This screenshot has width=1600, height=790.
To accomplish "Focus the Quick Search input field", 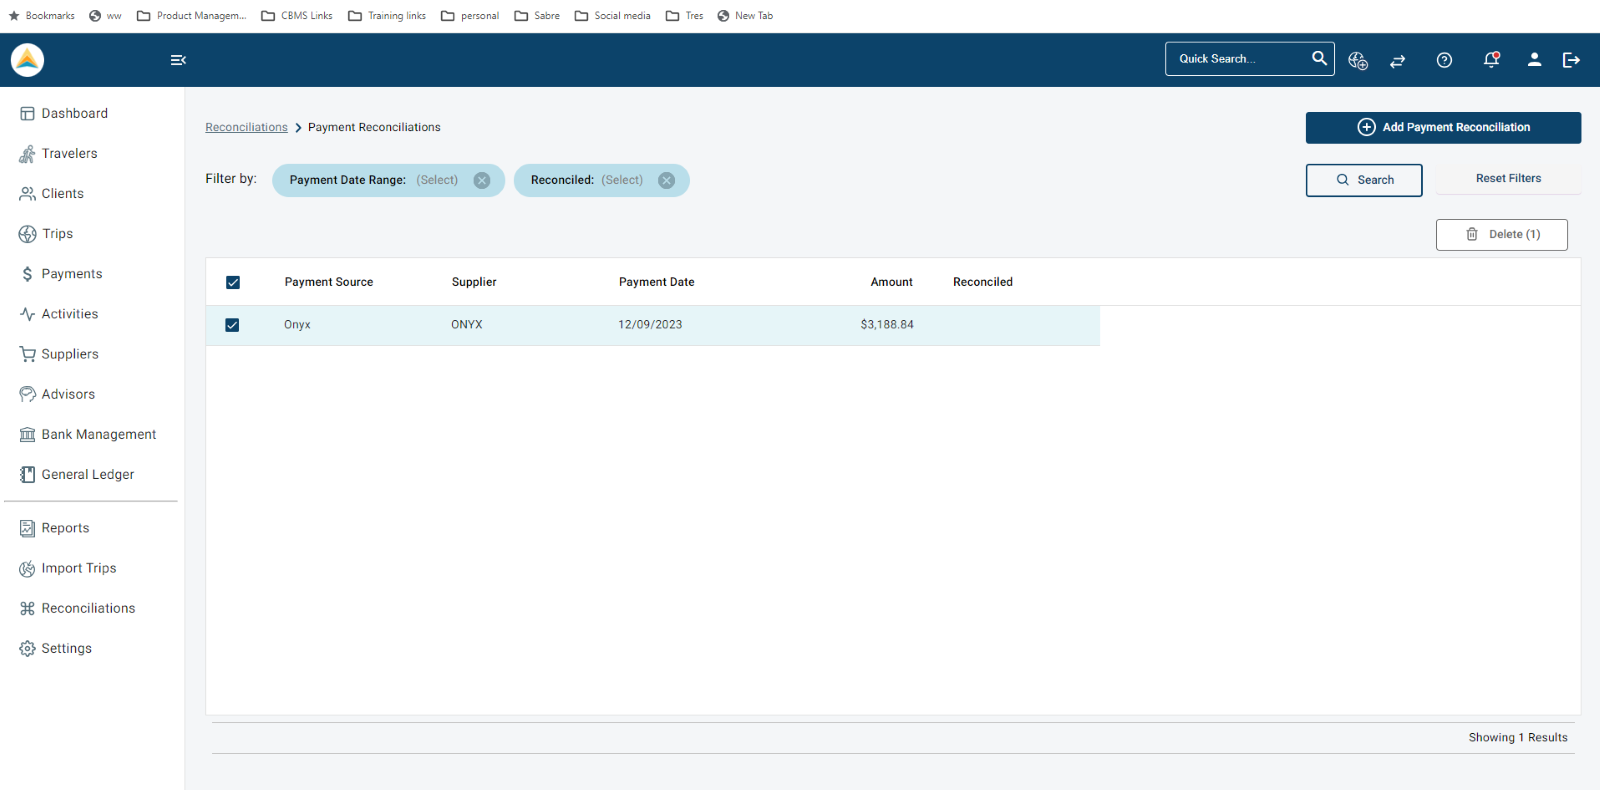I will coord(1240,59).
